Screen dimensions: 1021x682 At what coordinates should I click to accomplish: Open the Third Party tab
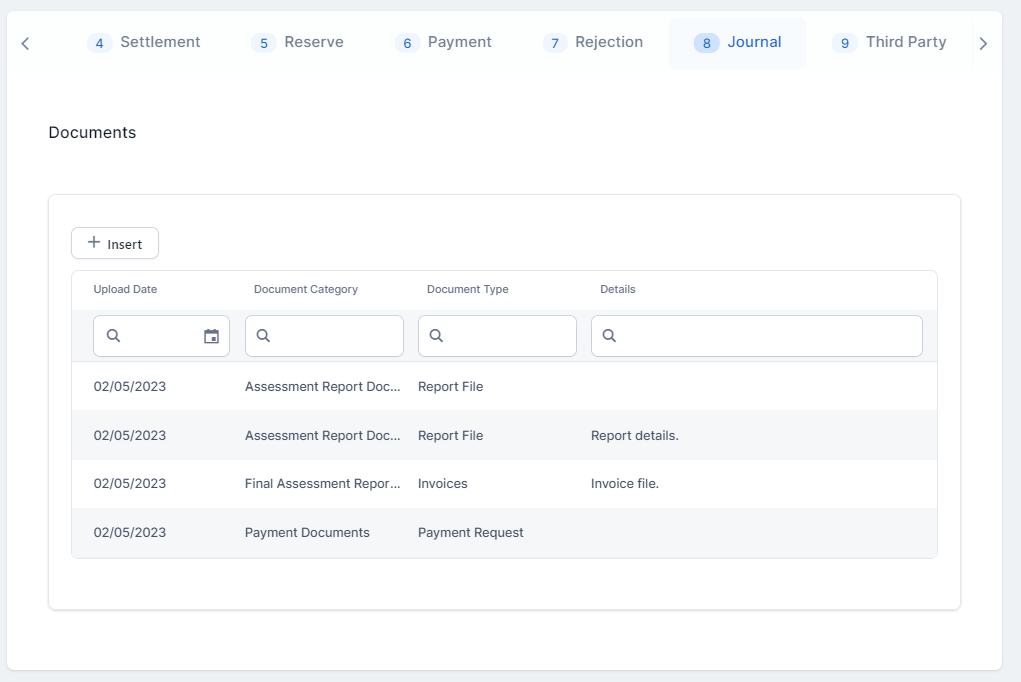tap(889, 43)
